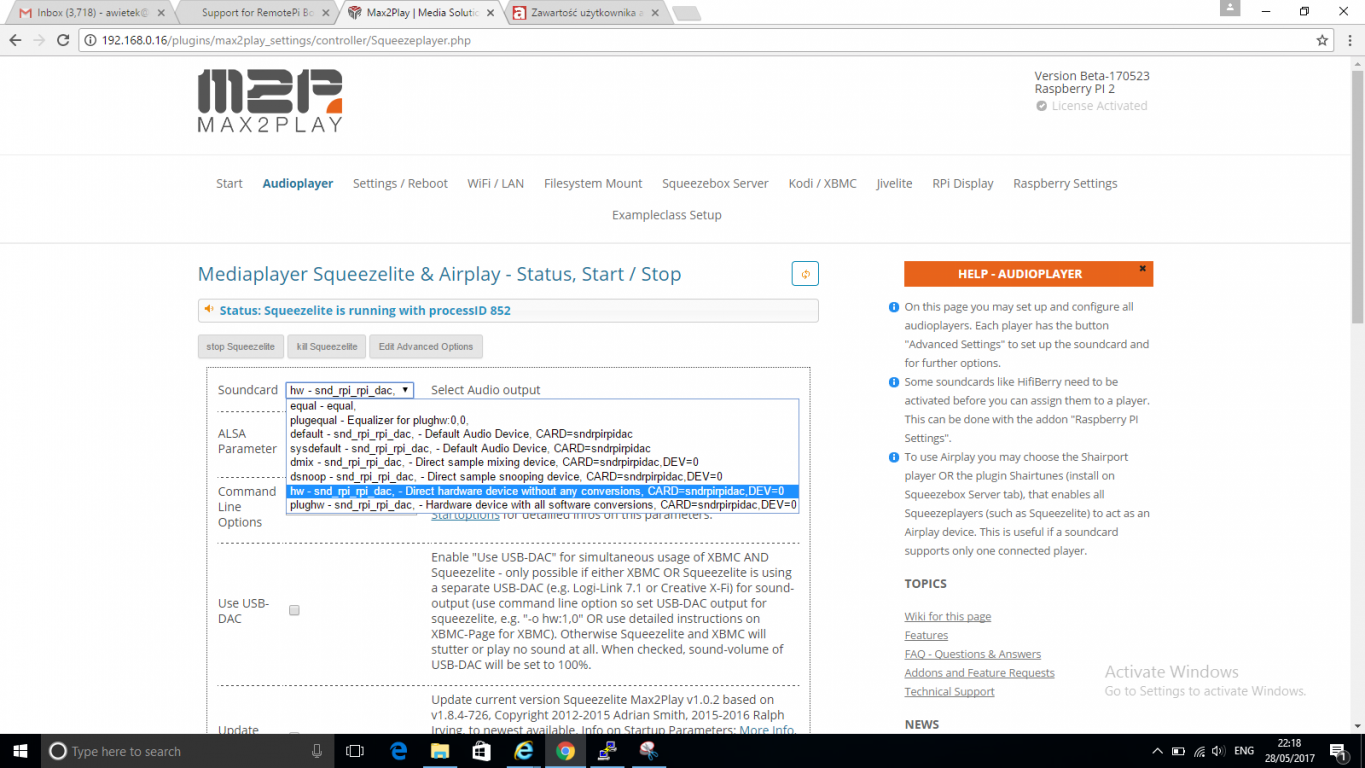
Task: Go to Settings / Reboot
Action: [x=400, y=183]
